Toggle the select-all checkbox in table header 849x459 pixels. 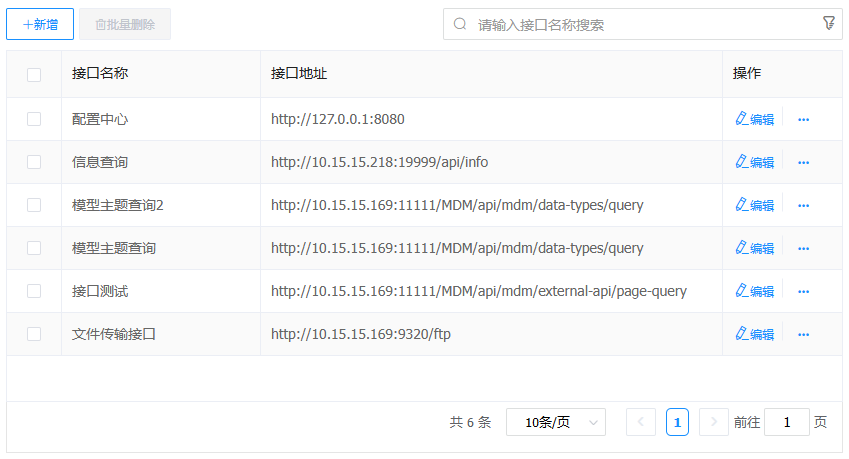34,74
